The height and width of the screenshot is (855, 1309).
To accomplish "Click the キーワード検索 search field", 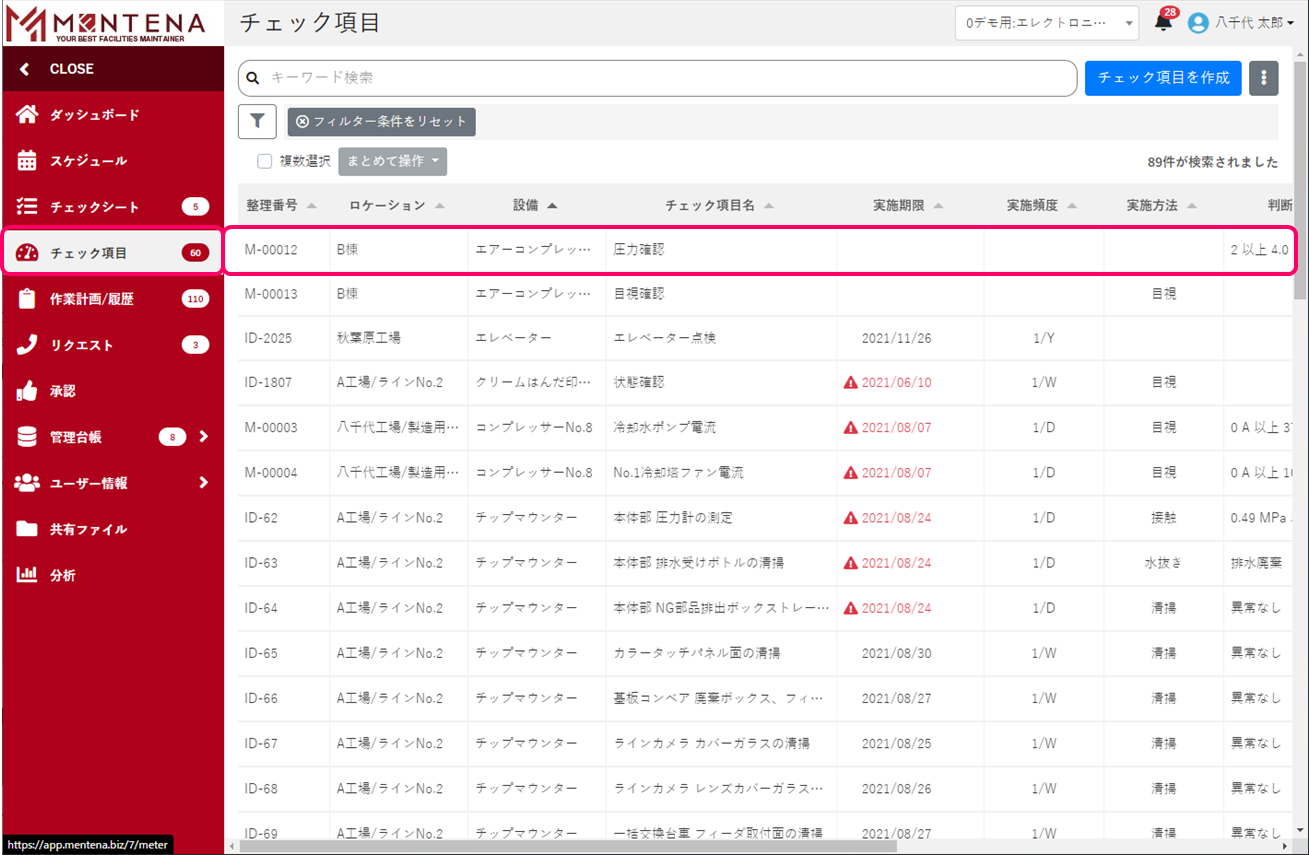I will pyautogui.click(x=660, y=78).
